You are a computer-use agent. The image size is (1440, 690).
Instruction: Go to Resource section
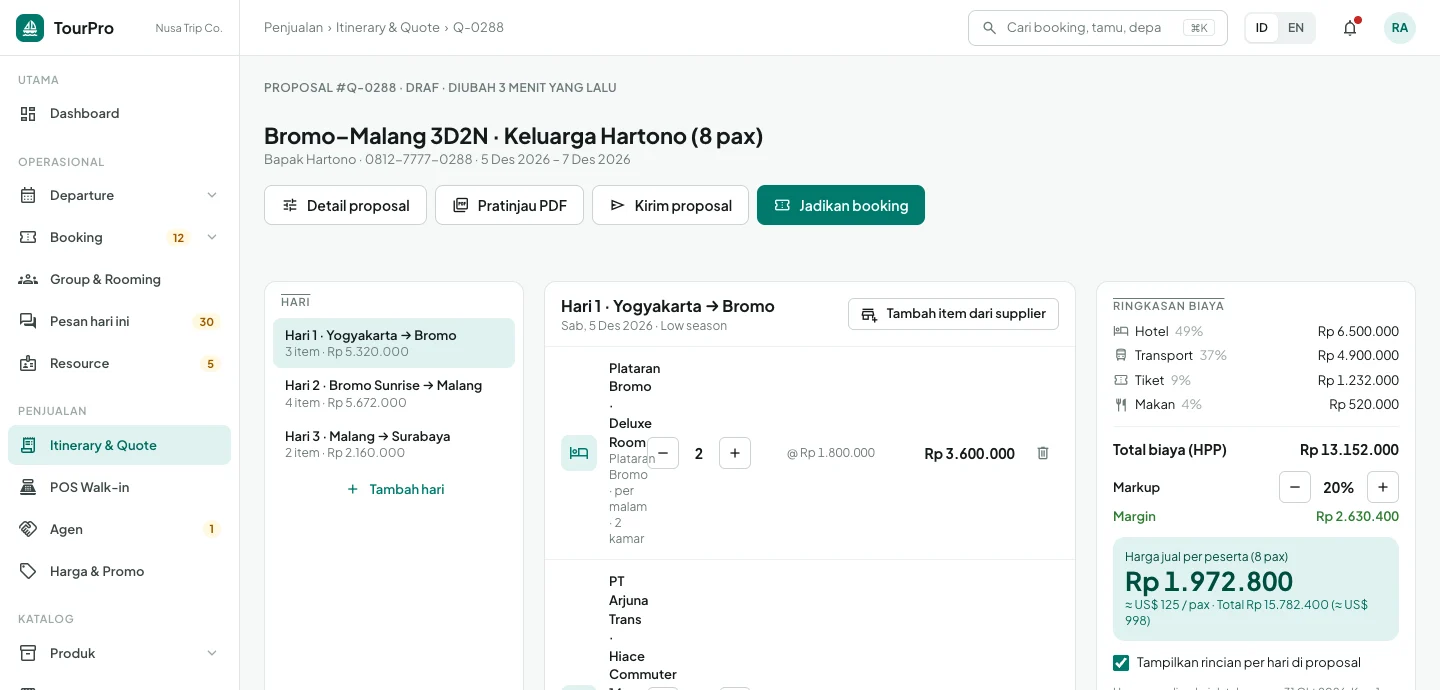[119, 363]
